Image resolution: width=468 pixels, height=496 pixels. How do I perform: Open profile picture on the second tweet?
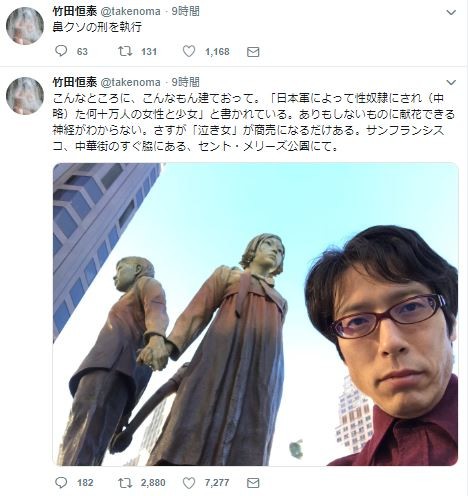[x=25, y=96]
